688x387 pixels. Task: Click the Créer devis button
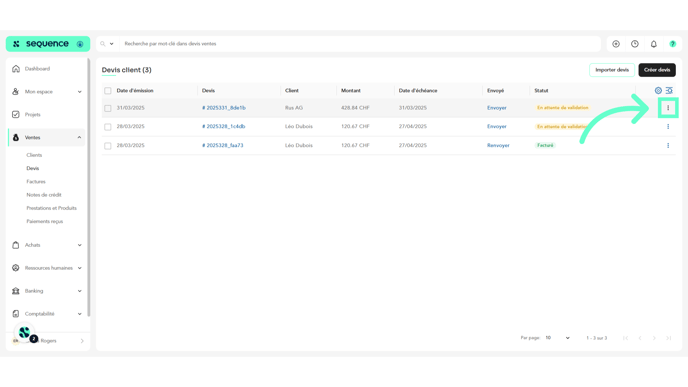(x=657, y=70)
